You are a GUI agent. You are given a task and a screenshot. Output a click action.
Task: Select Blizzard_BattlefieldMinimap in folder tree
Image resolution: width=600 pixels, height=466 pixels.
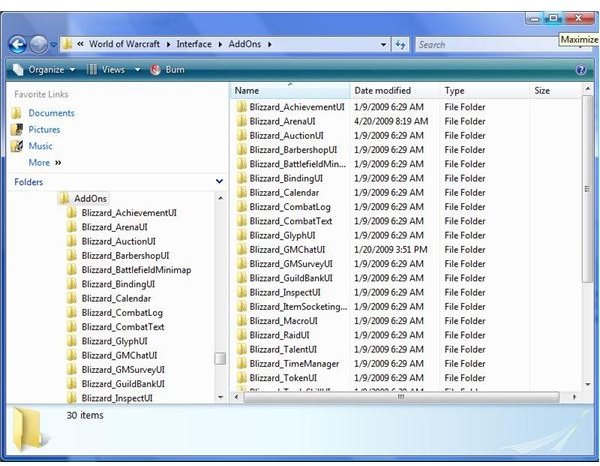136,270
